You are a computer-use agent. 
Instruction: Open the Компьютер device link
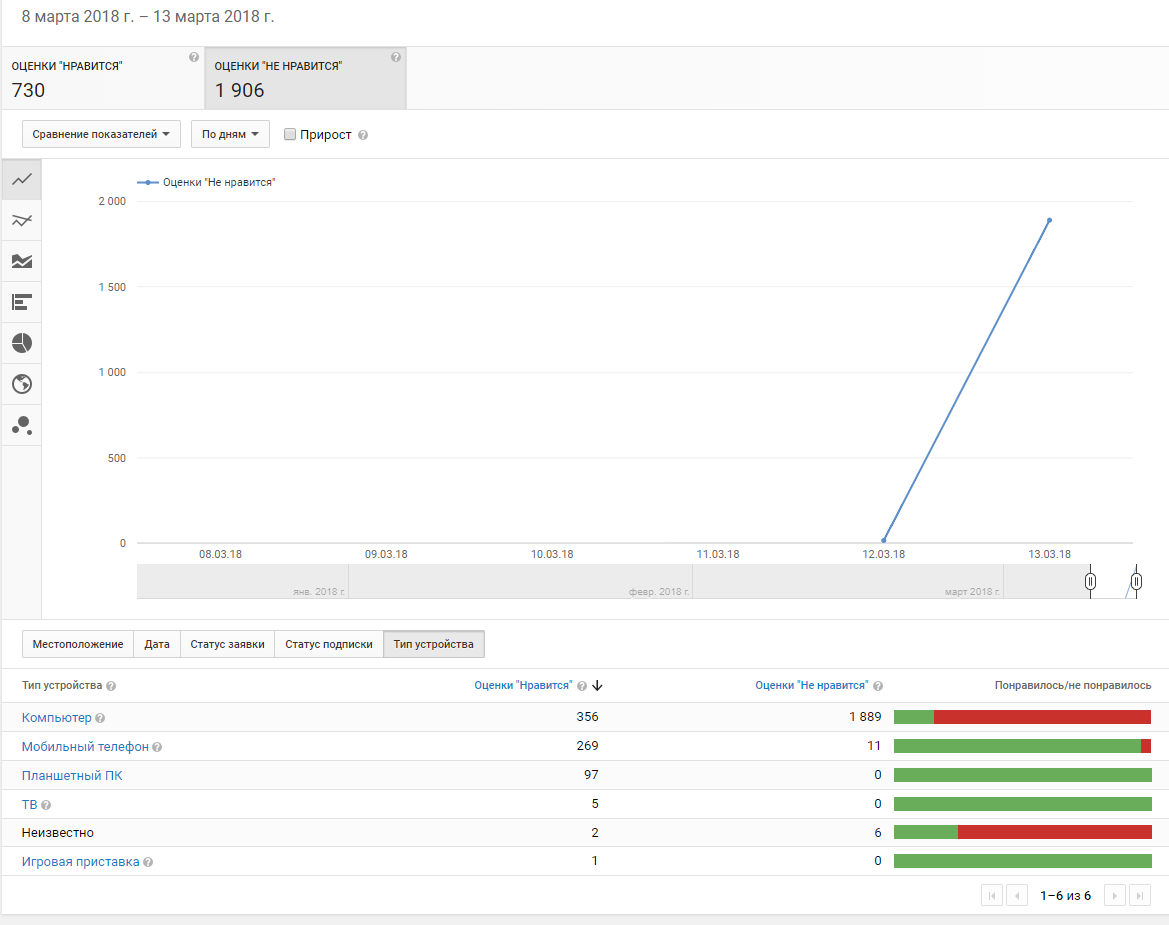point(56,718)
